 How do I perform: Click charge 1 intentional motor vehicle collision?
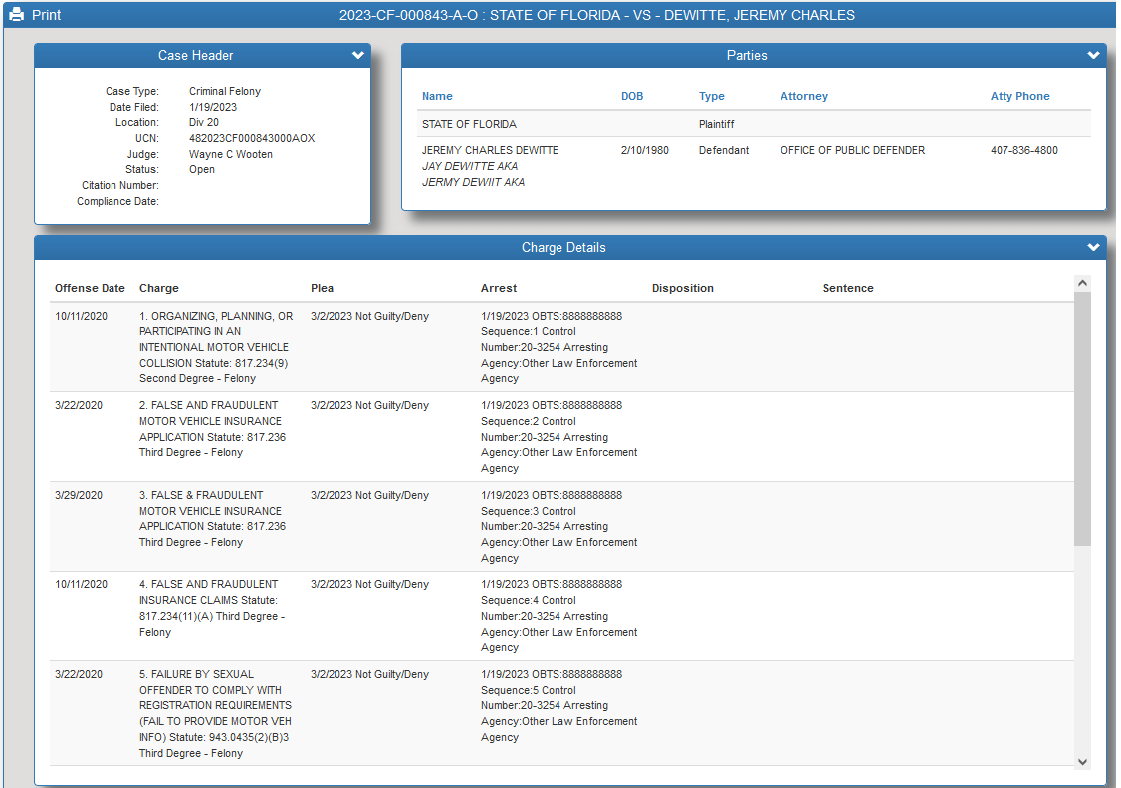pos(216,348)
